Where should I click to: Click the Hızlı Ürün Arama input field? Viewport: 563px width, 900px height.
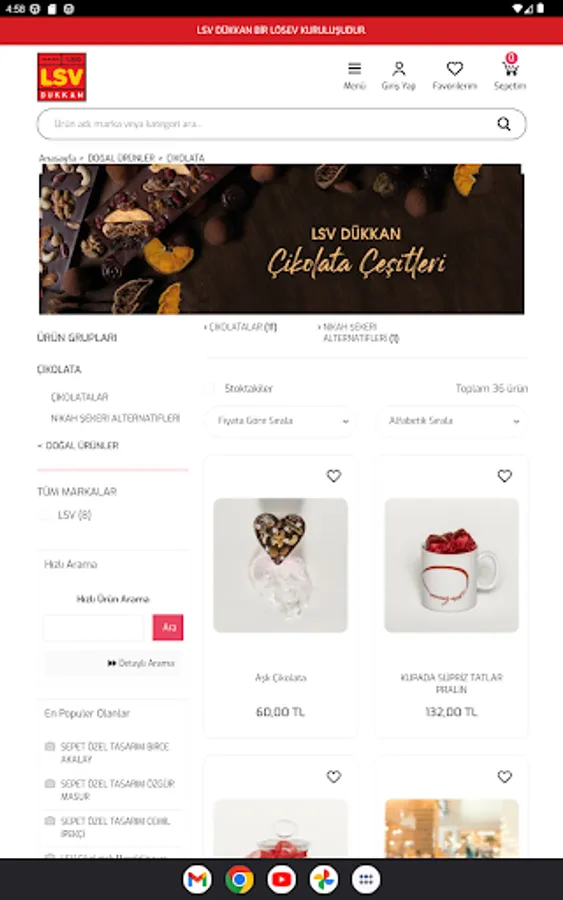94,627
